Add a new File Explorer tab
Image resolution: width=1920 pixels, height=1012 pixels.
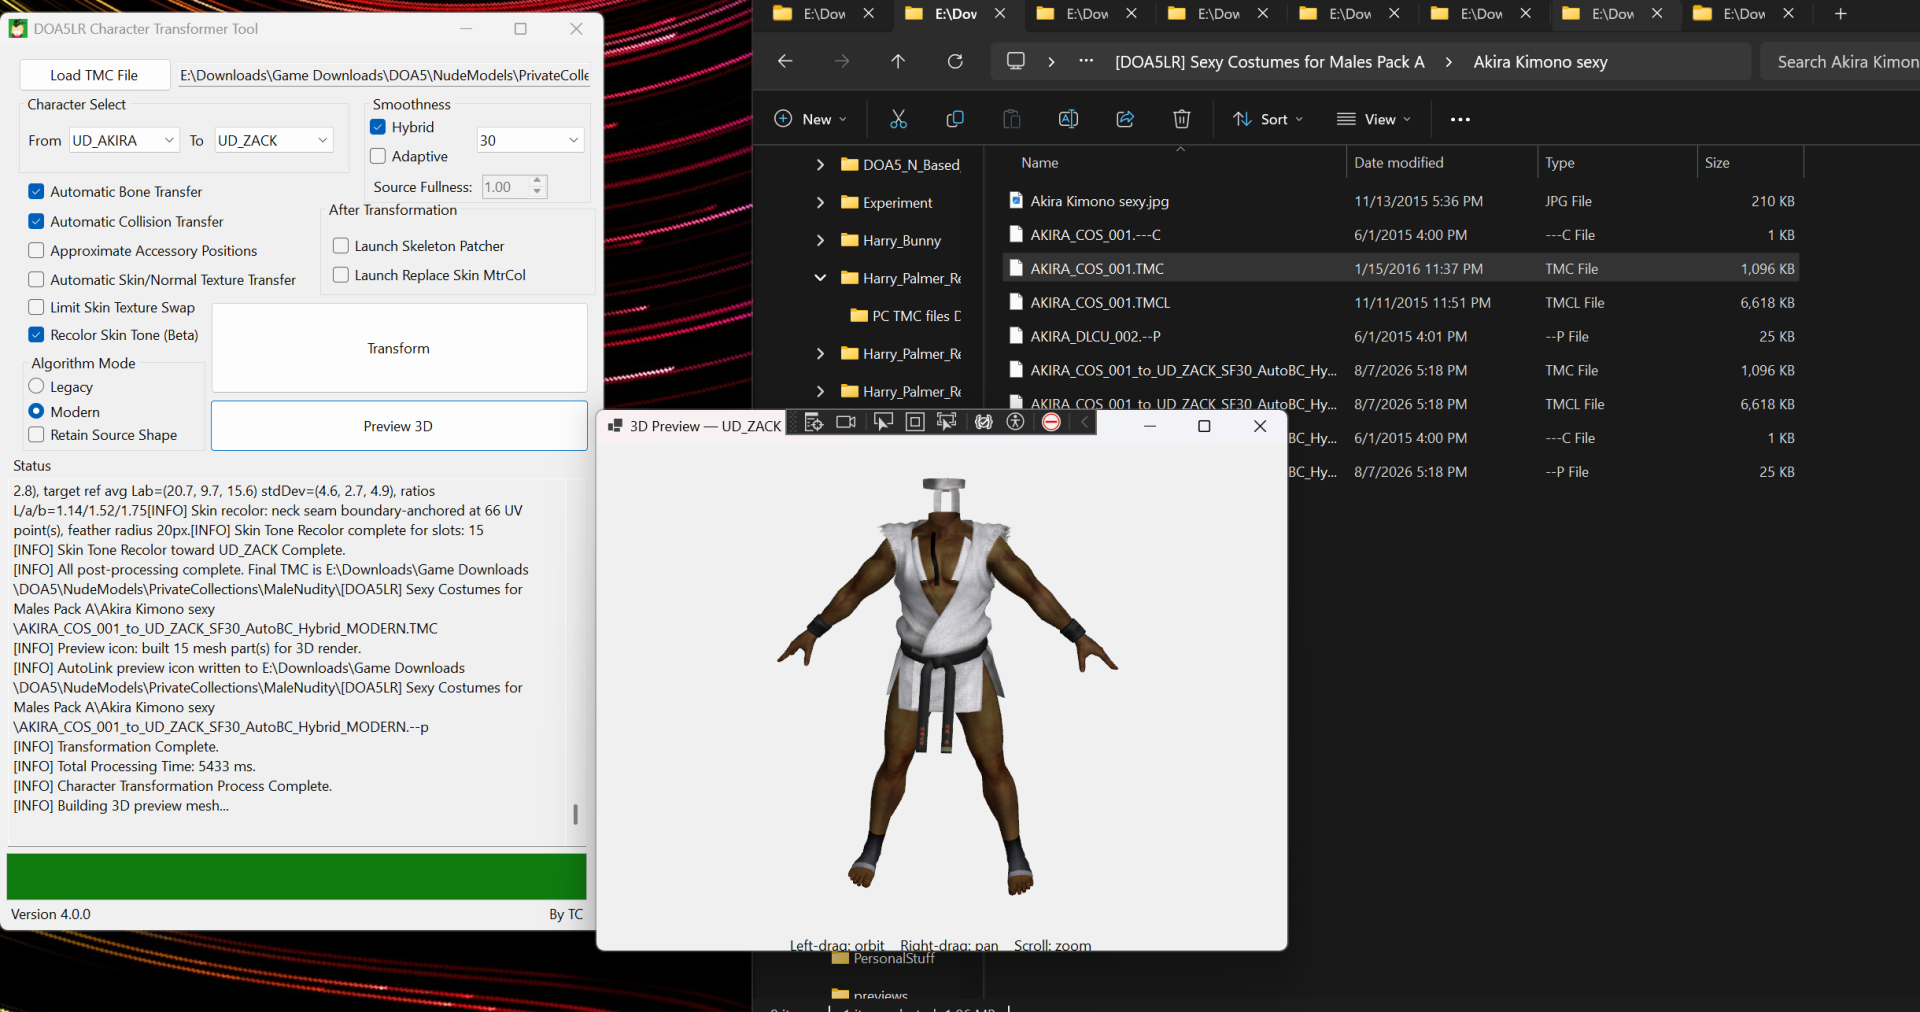(1840, 14)
